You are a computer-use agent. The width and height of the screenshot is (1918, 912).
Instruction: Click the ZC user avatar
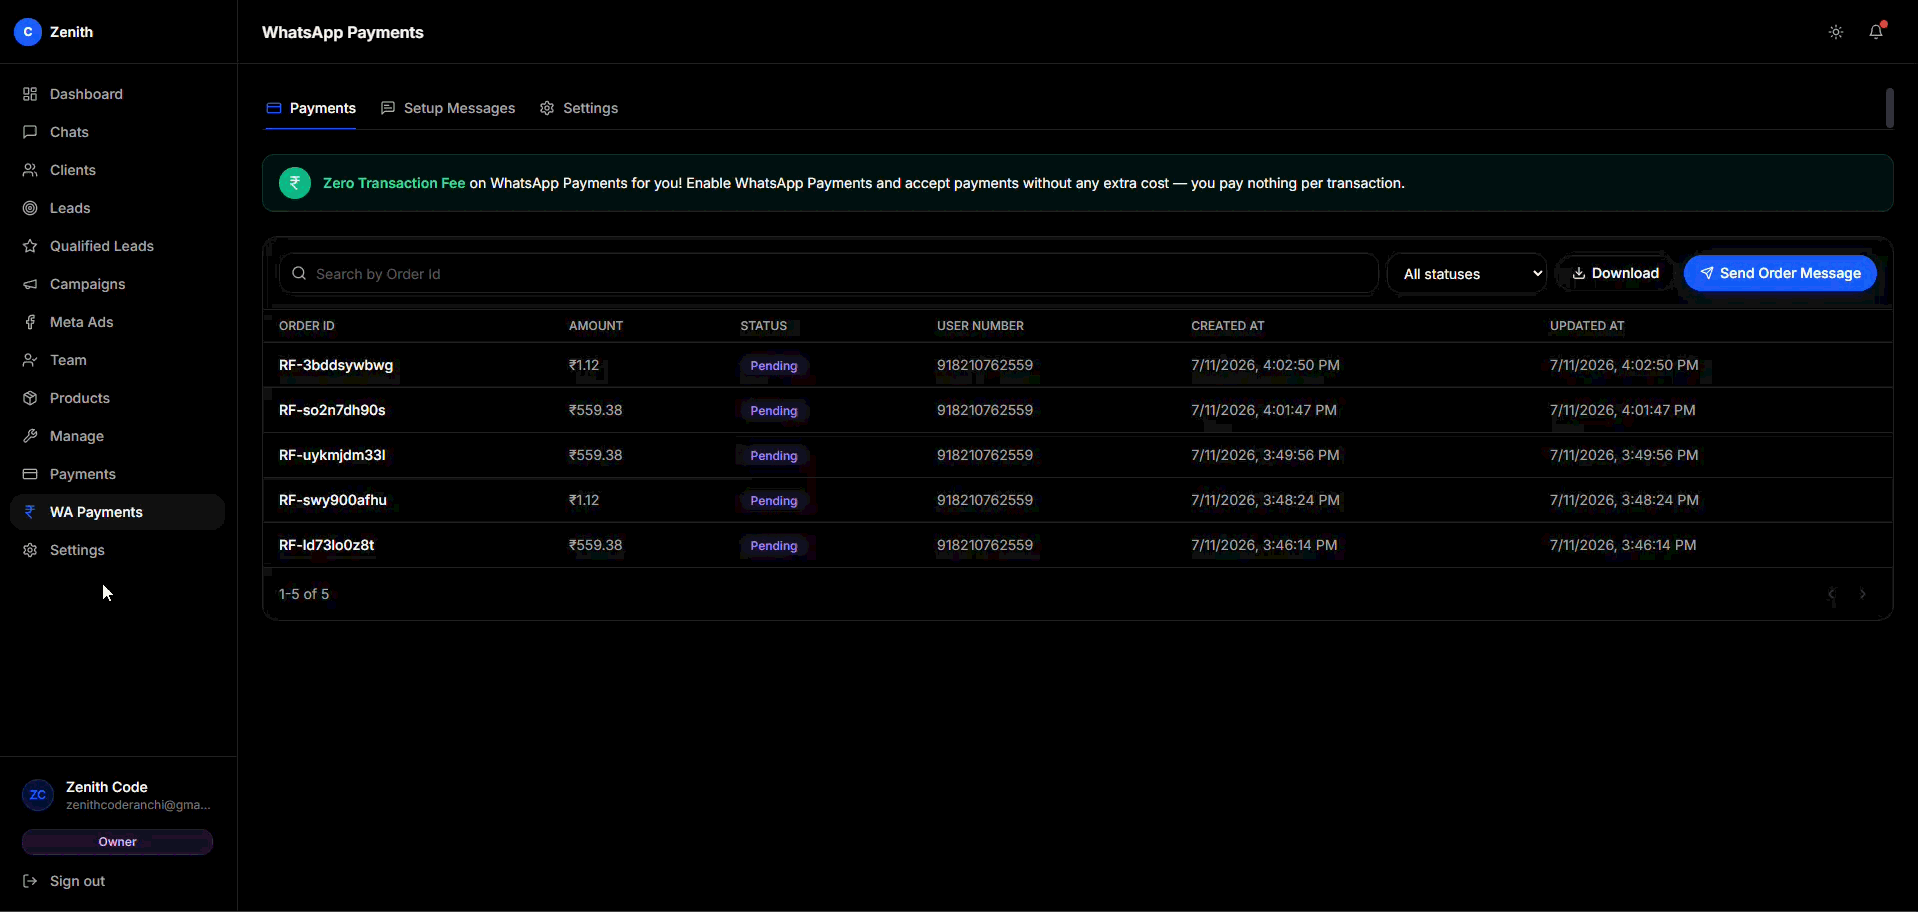38,795
